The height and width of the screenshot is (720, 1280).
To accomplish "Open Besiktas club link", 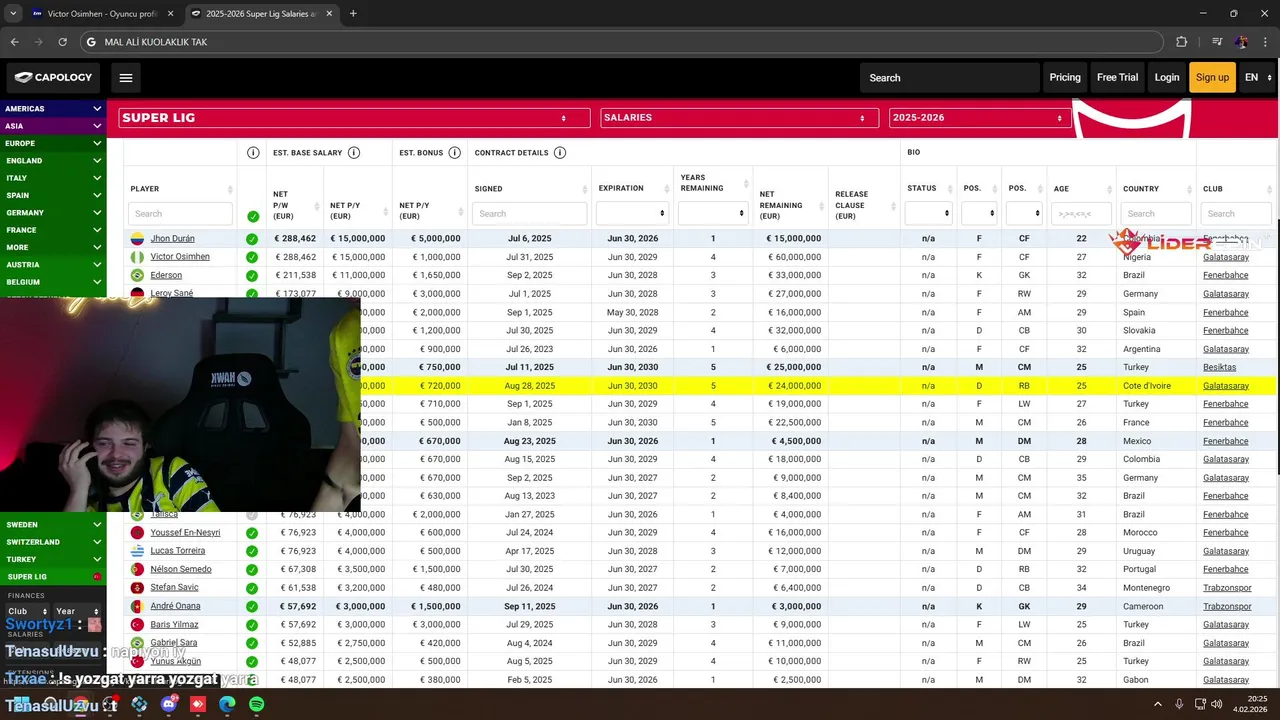I will [1219, 367].
